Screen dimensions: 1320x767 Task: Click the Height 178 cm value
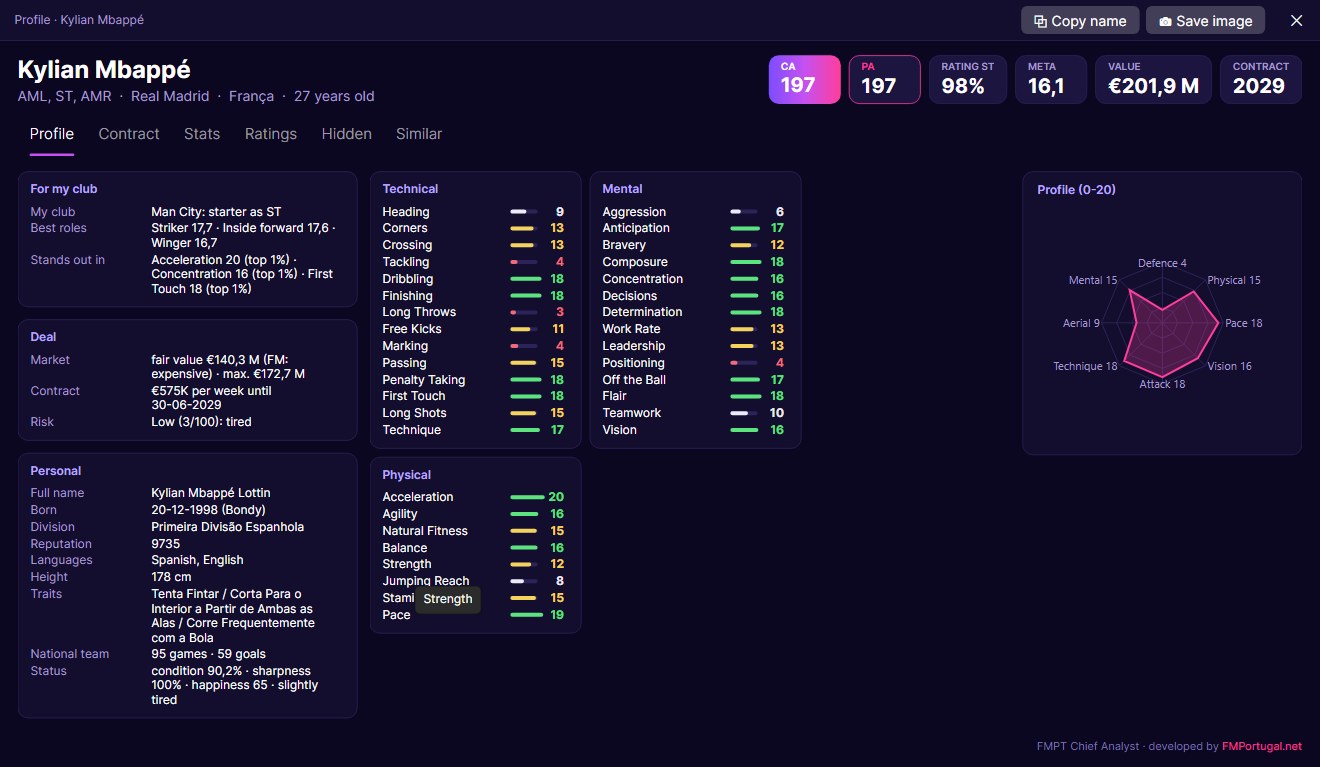tap(171, 577)
